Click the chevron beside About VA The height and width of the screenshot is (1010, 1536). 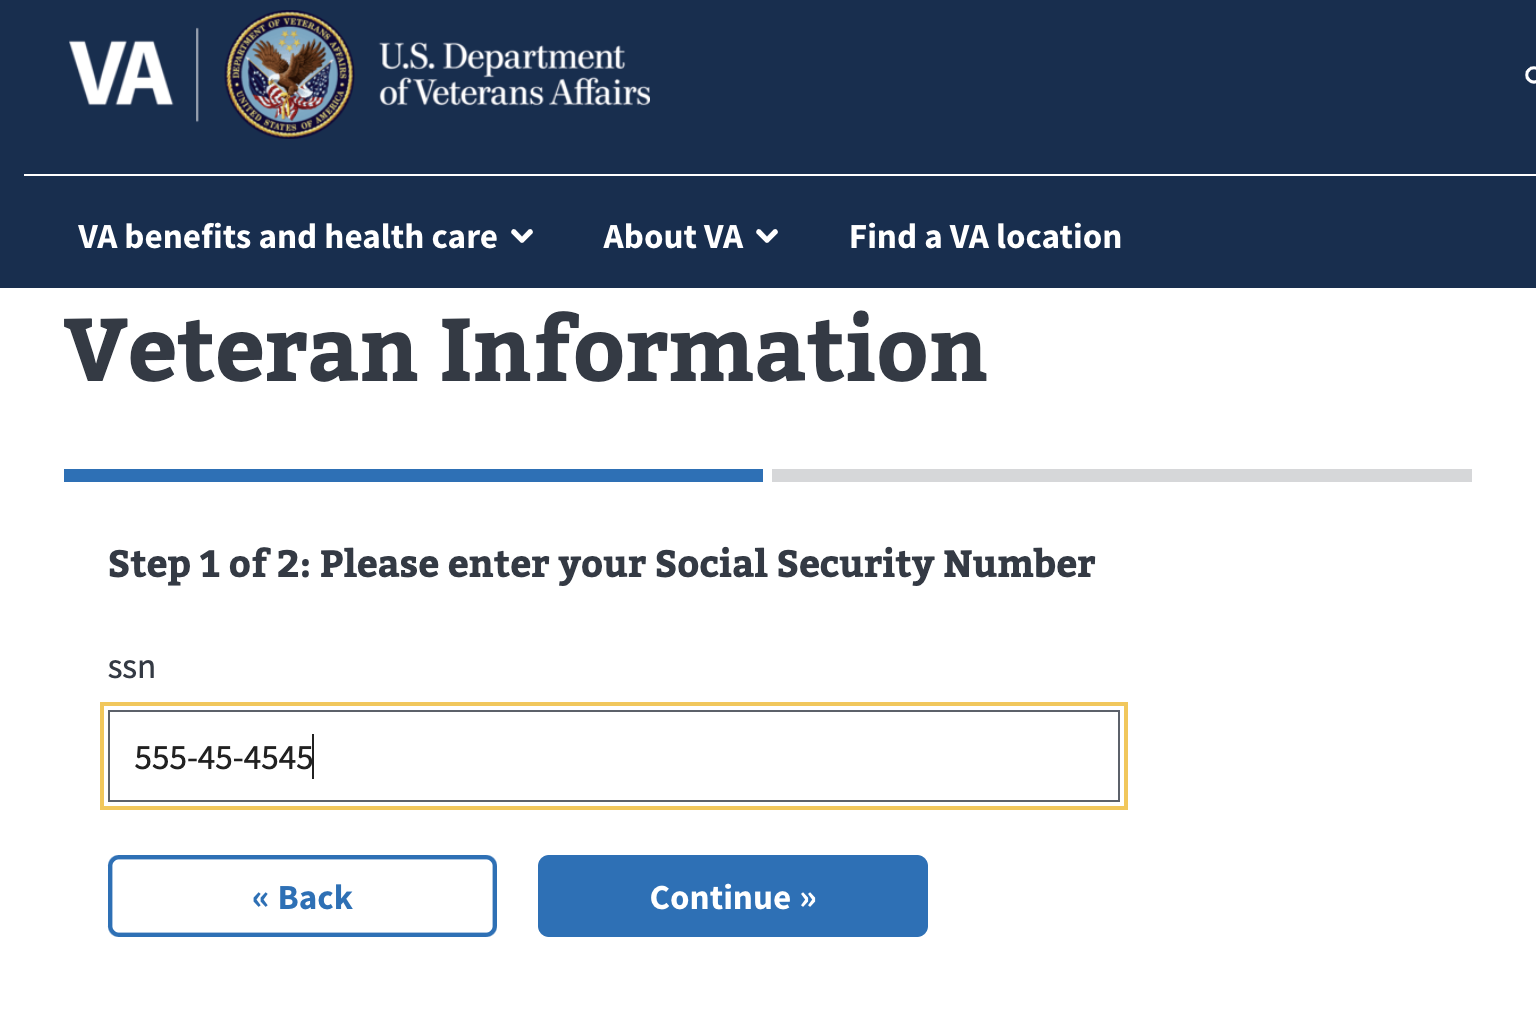[x=768, y=237]
